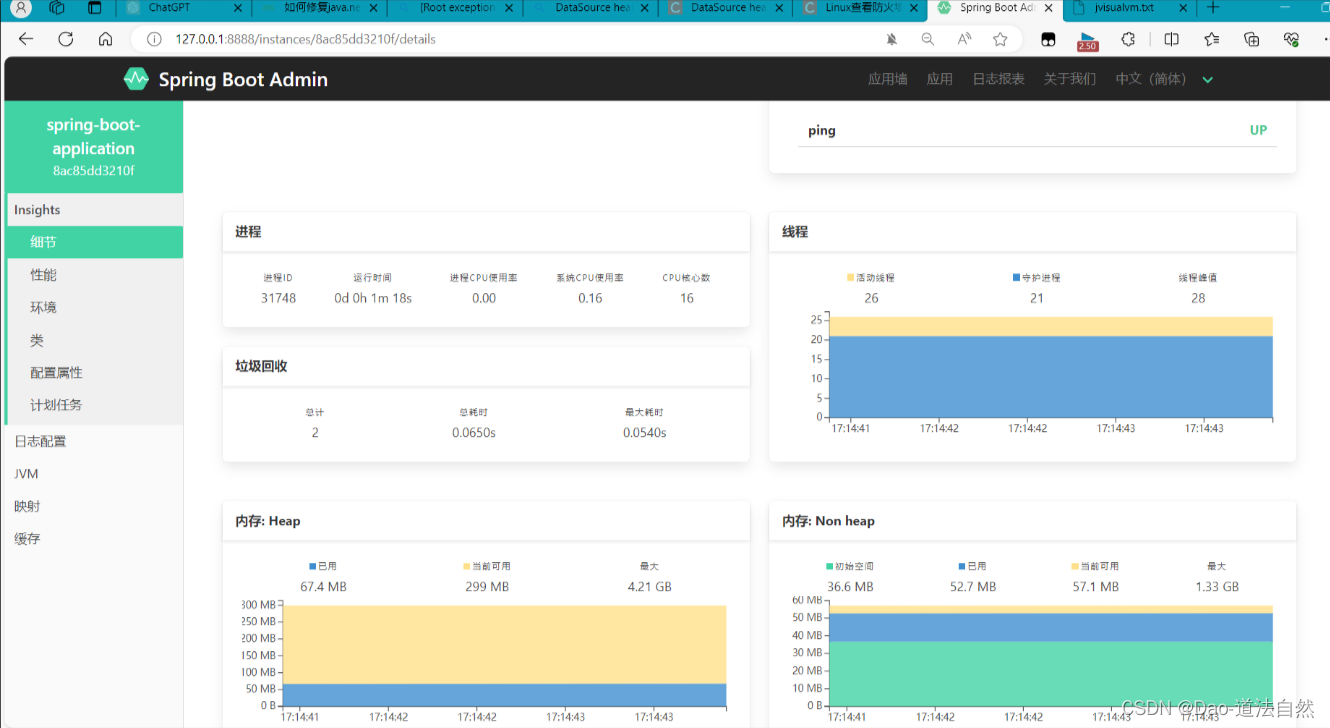Open 应用 in the top navigation
The height and width of the screenshot is (728, 1330).
pos(940,79)
